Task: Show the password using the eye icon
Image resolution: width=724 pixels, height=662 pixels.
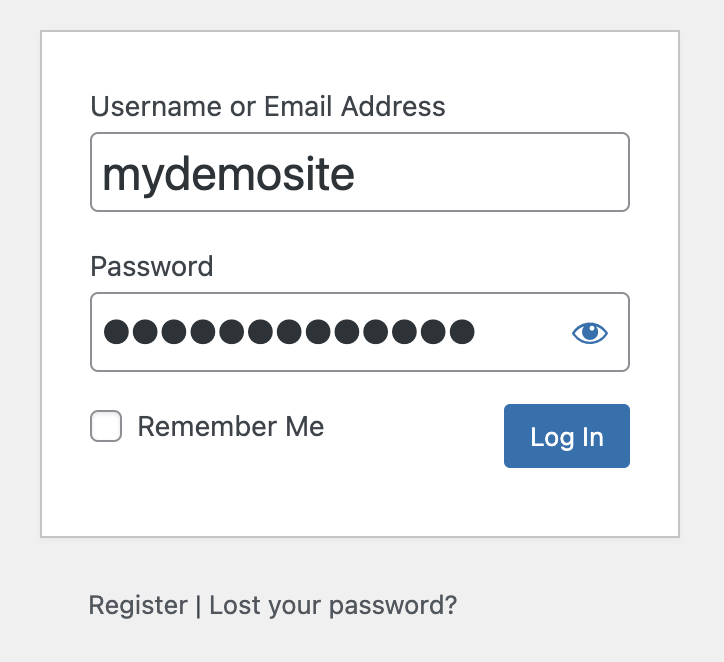Action: click(590, 332)
